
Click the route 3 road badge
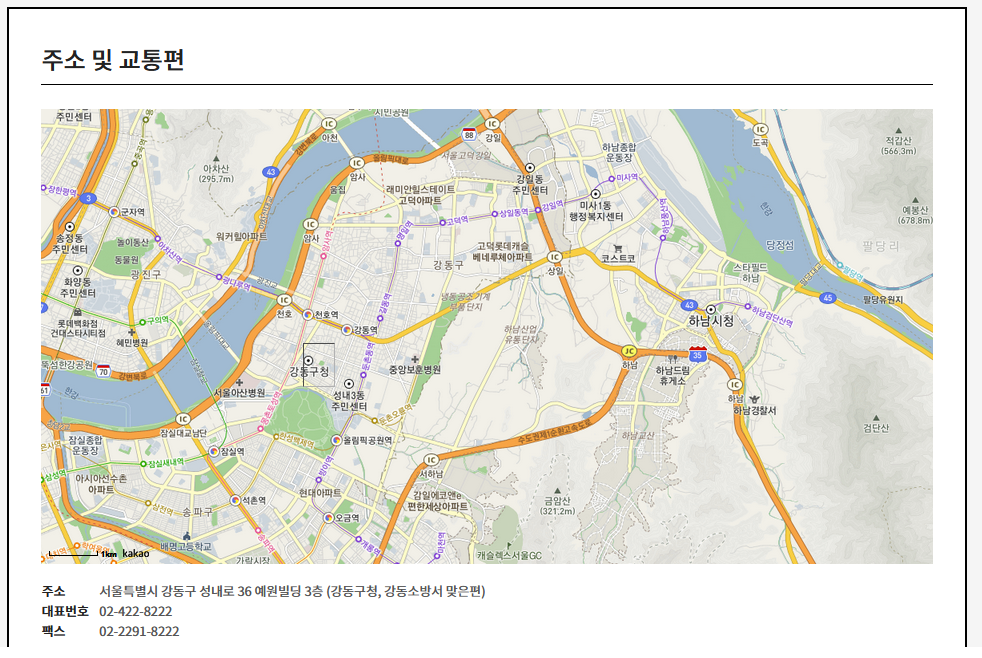coord(88,198)
